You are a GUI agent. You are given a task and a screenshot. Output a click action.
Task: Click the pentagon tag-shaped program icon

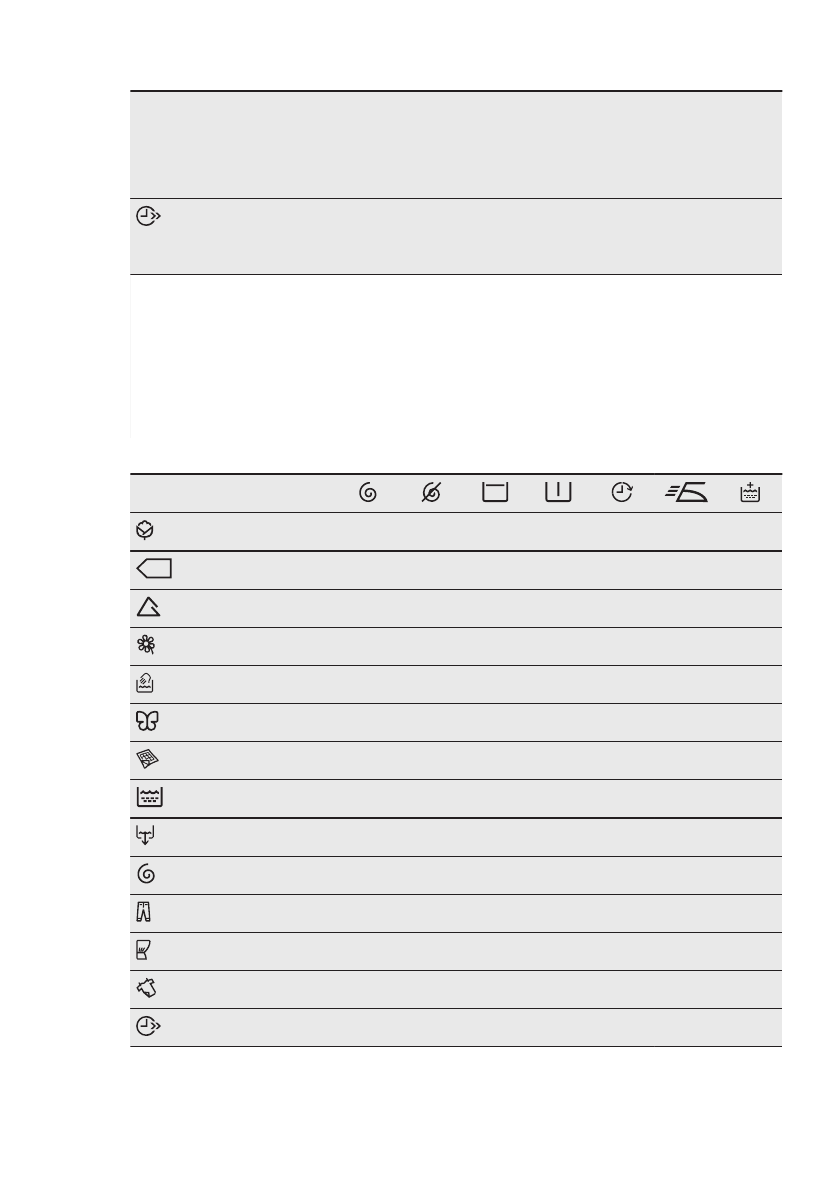coord(154,569)
